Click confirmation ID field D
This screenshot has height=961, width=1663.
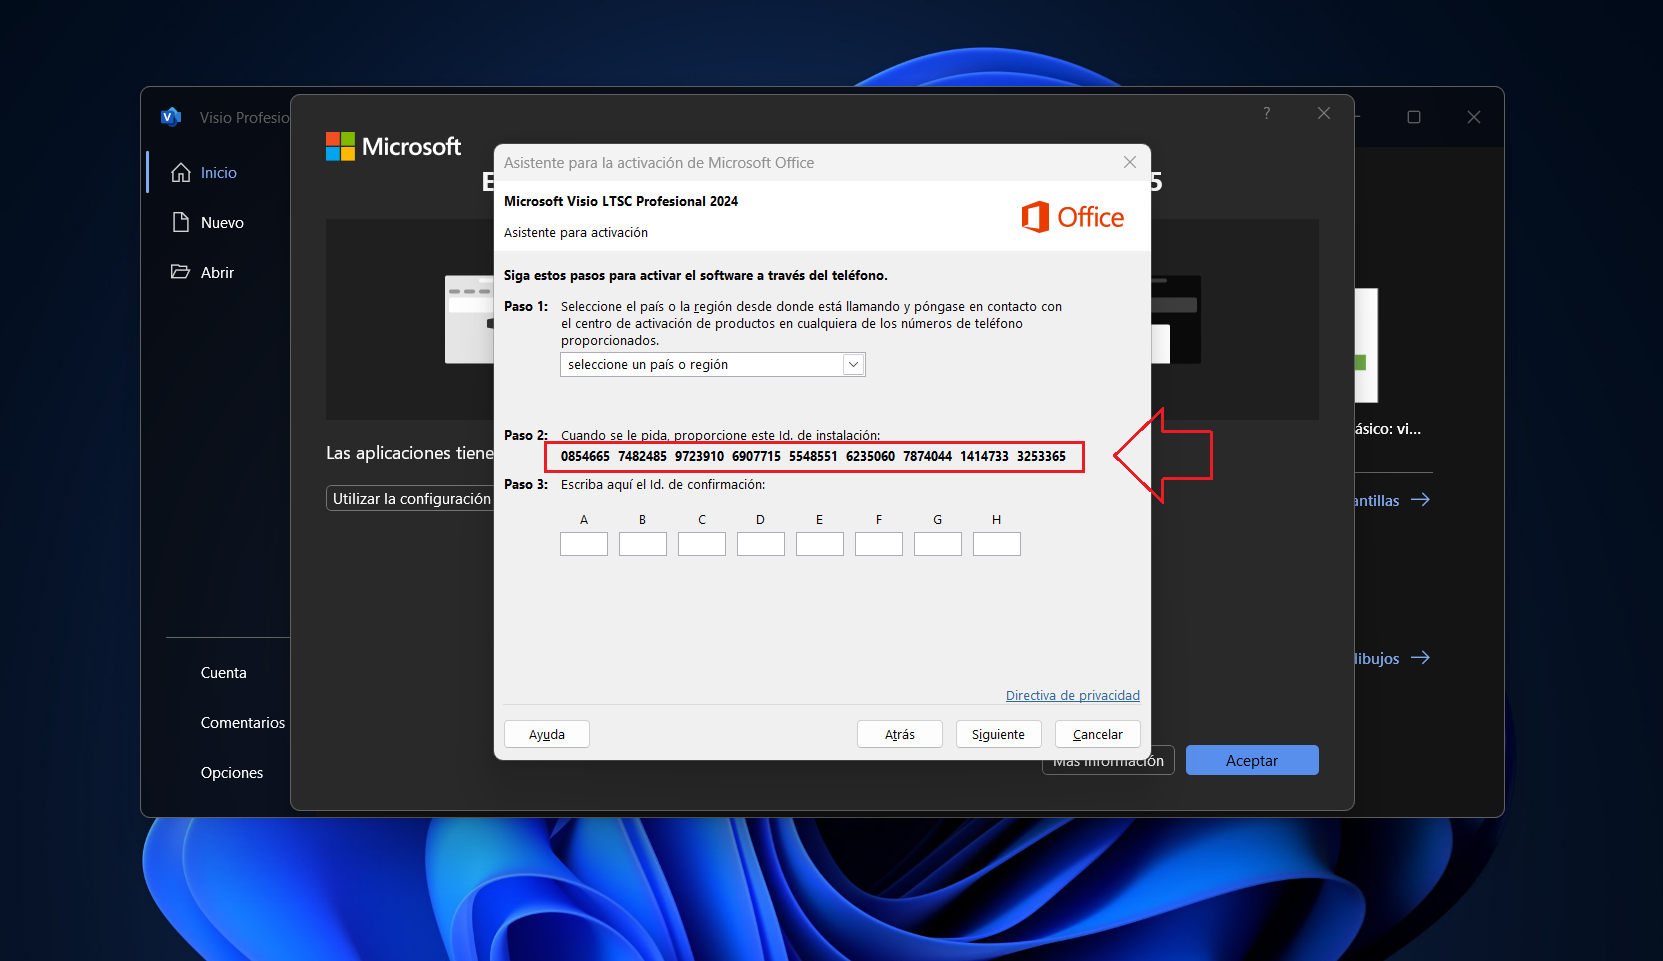(761, 544)
